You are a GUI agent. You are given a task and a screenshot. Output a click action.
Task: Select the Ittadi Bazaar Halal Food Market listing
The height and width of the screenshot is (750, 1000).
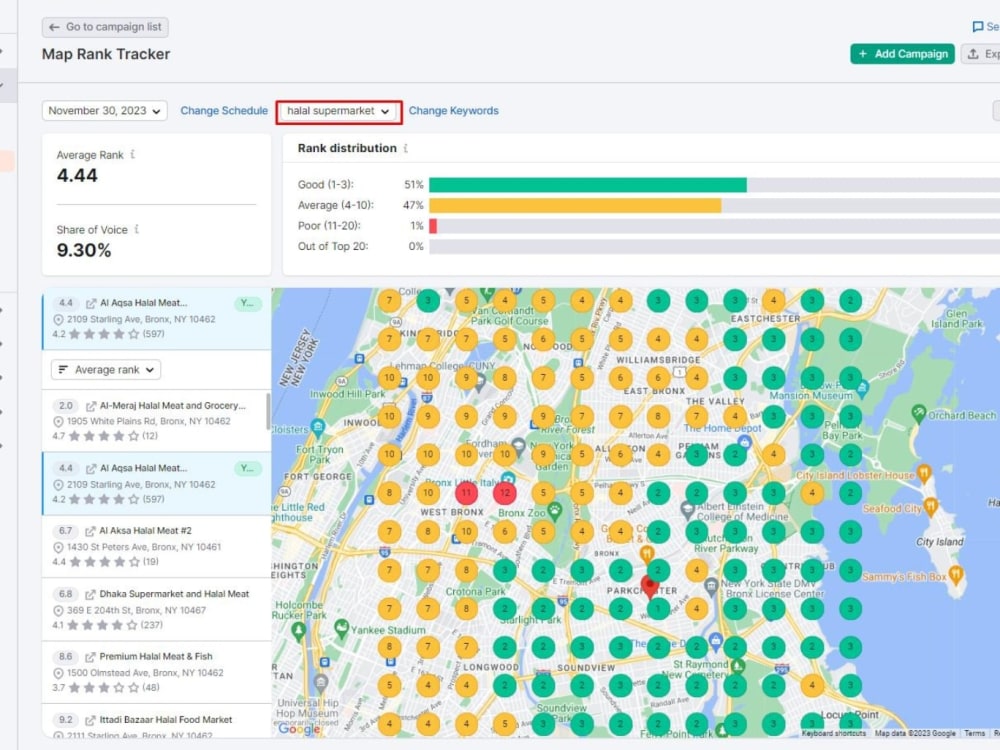pyautogui.click(x=156, y=721)
